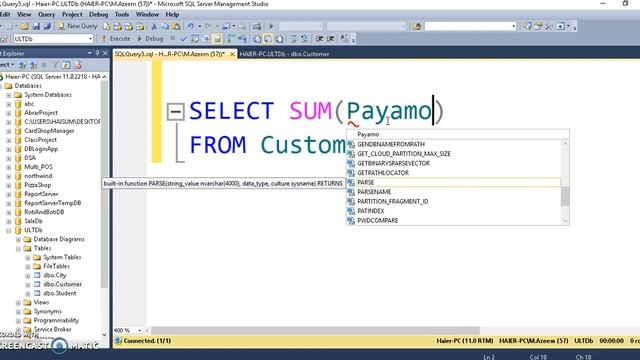Select PARTITION_FRAGMENT_ID suggestion
The image size is (640, 360).
pos(453,202)
